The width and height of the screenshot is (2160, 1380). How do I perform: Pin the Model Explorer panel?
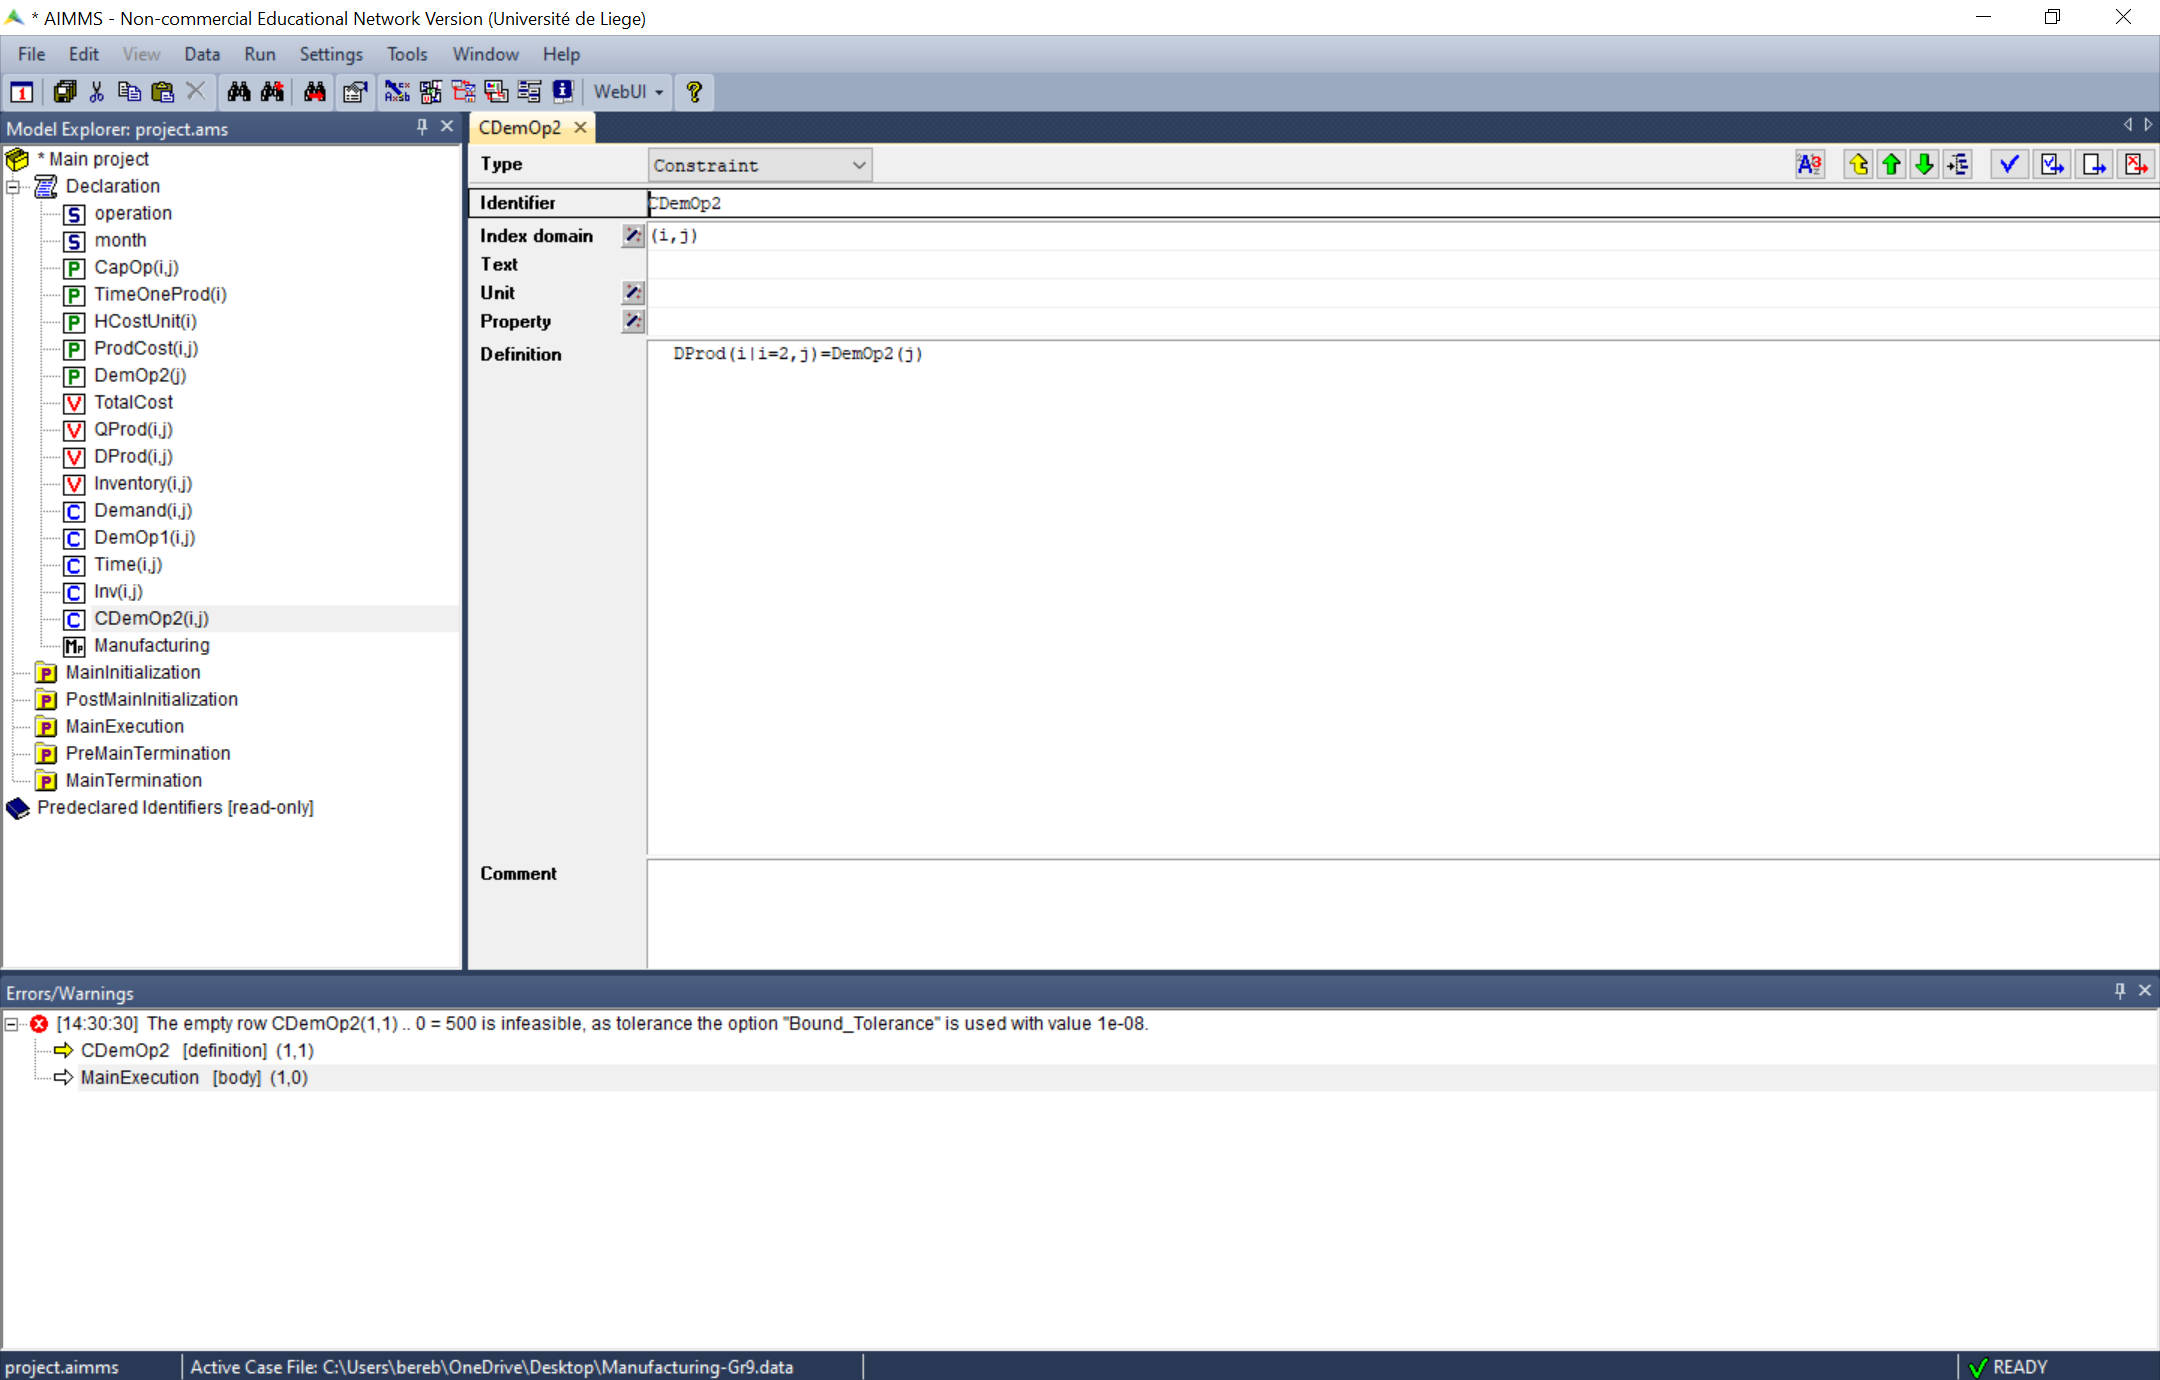pos(422,127)
